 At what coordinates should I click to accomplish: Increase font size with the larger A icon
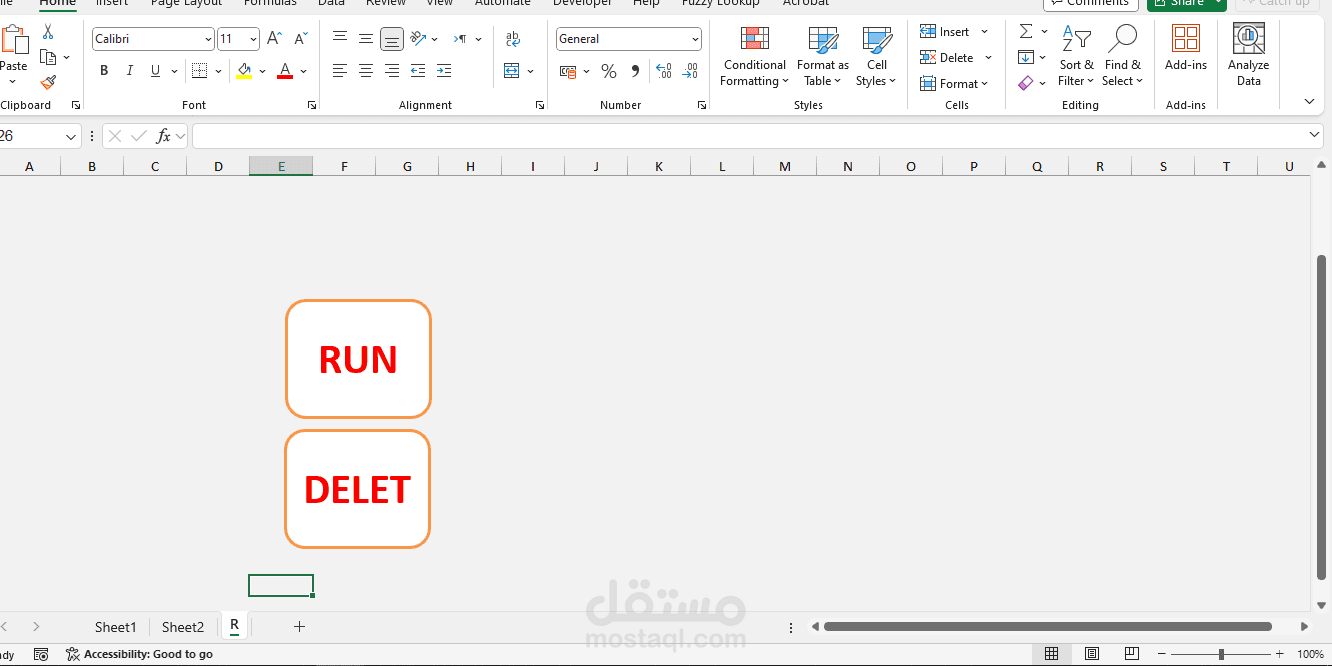pos(274,39)
